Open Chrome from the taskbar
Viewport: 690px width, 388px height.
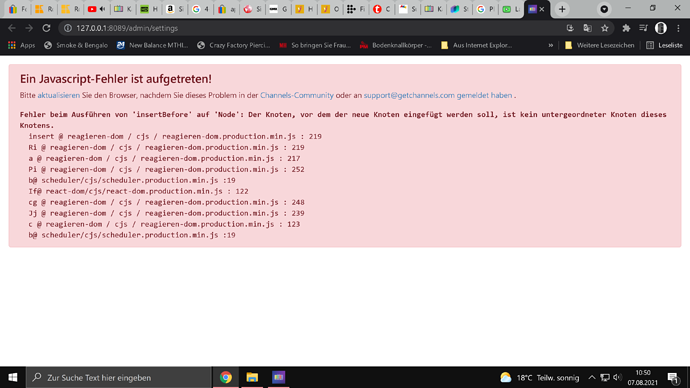click(226, 377)
